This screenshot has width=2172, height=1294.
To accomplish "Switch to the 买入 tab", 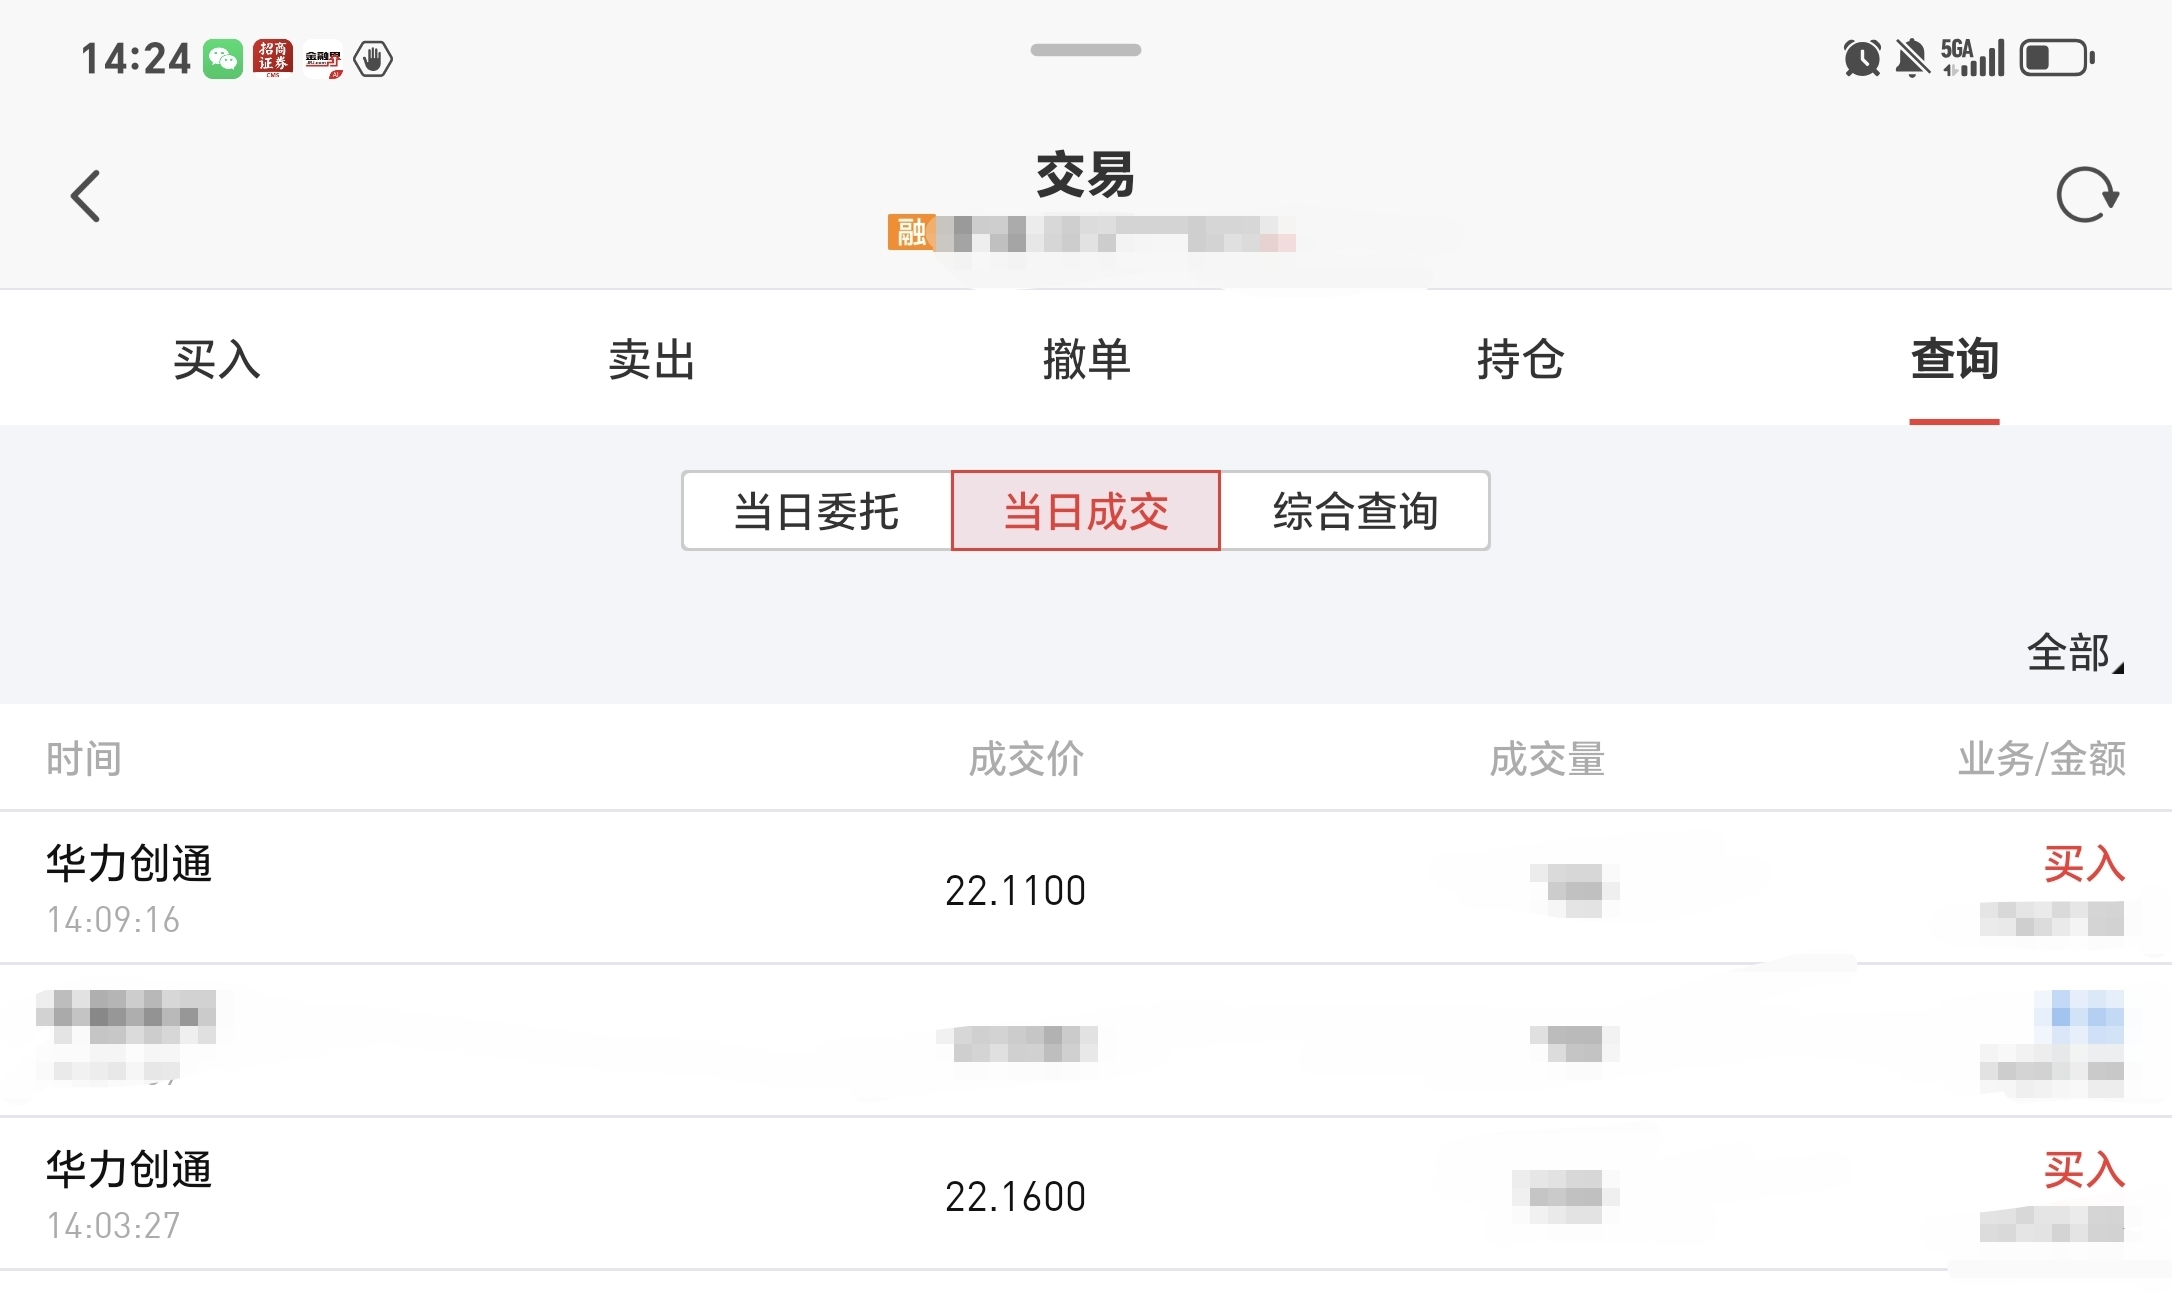I will coord(217,359).
